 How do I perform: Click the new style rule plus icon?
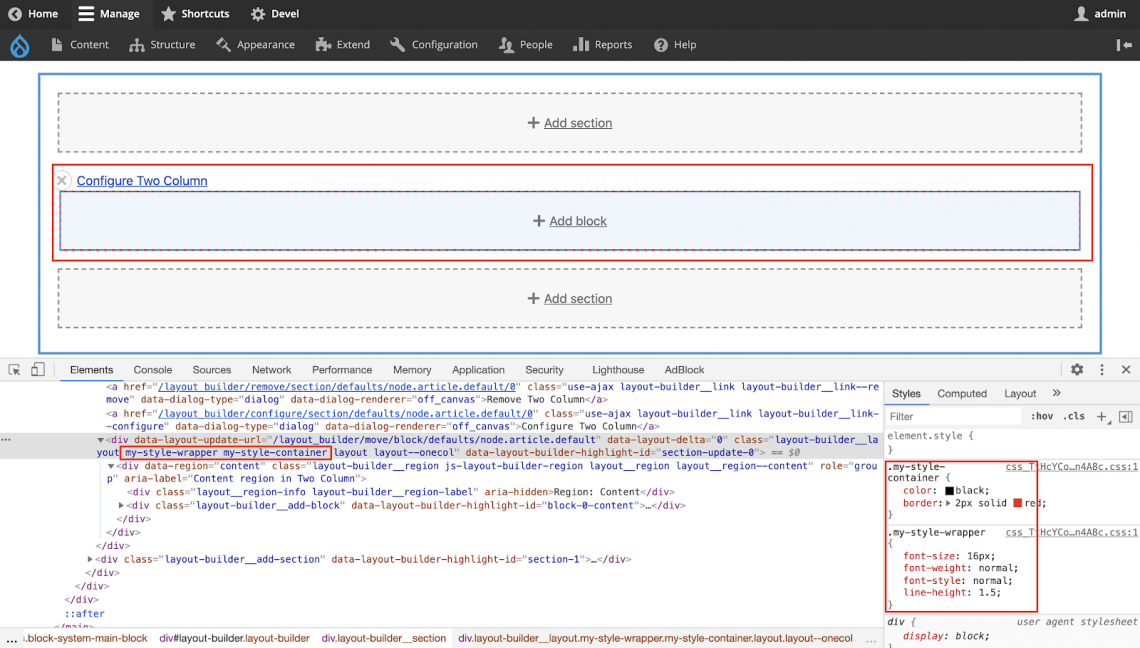coord(1101,417)
